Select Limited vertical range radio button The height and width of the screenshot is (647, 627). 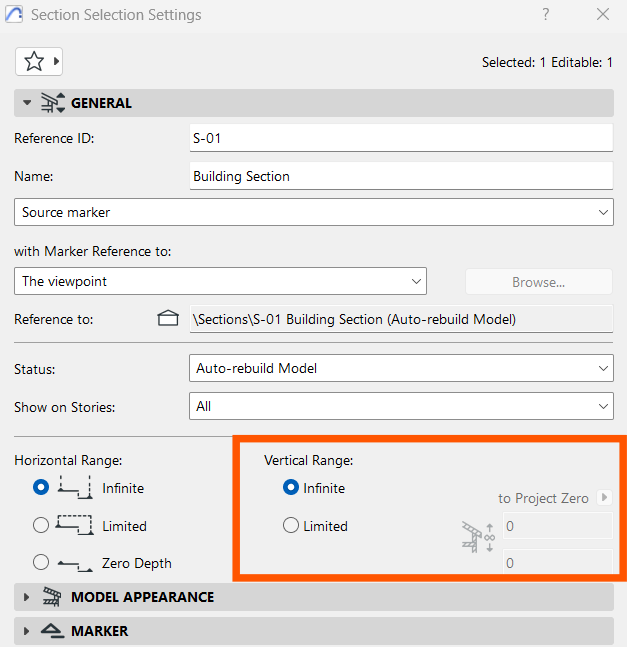(x=291, y=525)
